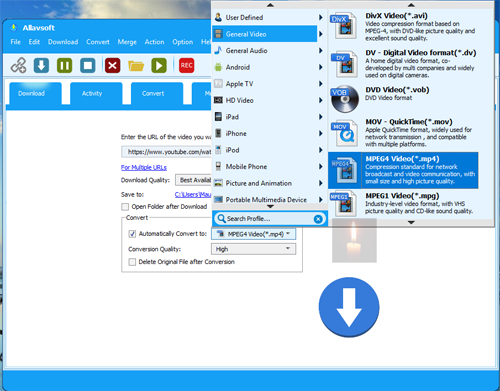Viewport: 500px width, 391px height.
Task: Click the video URL input field
Action: (166, 152)
